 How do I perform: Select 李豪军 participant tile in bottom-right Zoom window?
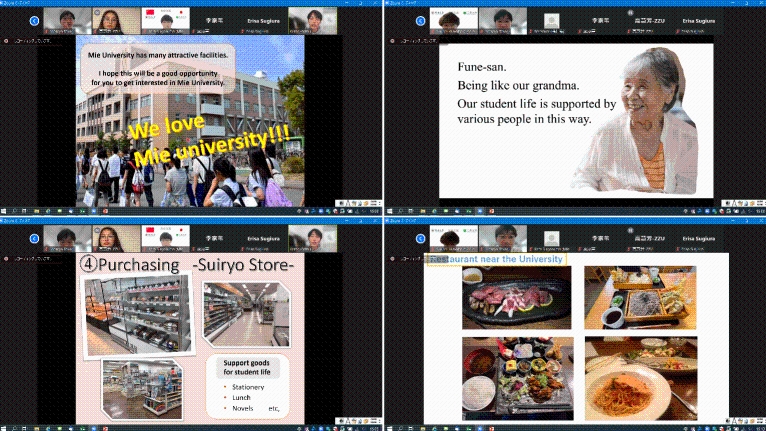(600, 238)
